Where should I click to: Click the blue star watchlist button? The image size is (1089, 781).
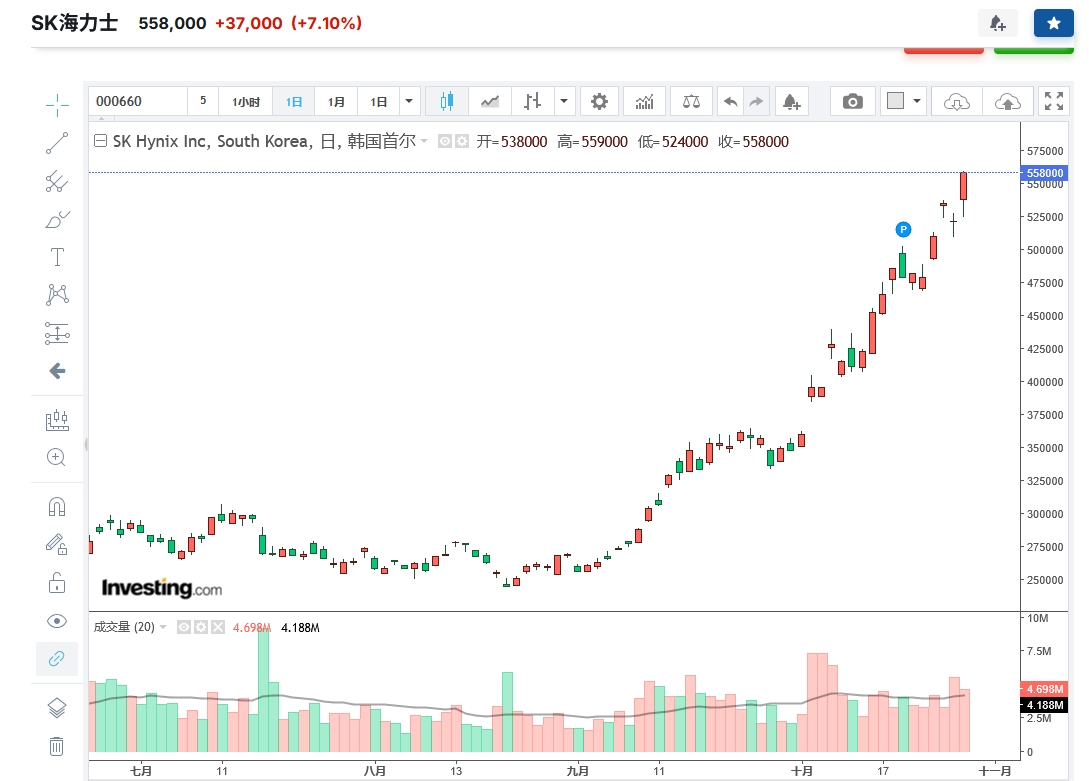click(1054, 23)
